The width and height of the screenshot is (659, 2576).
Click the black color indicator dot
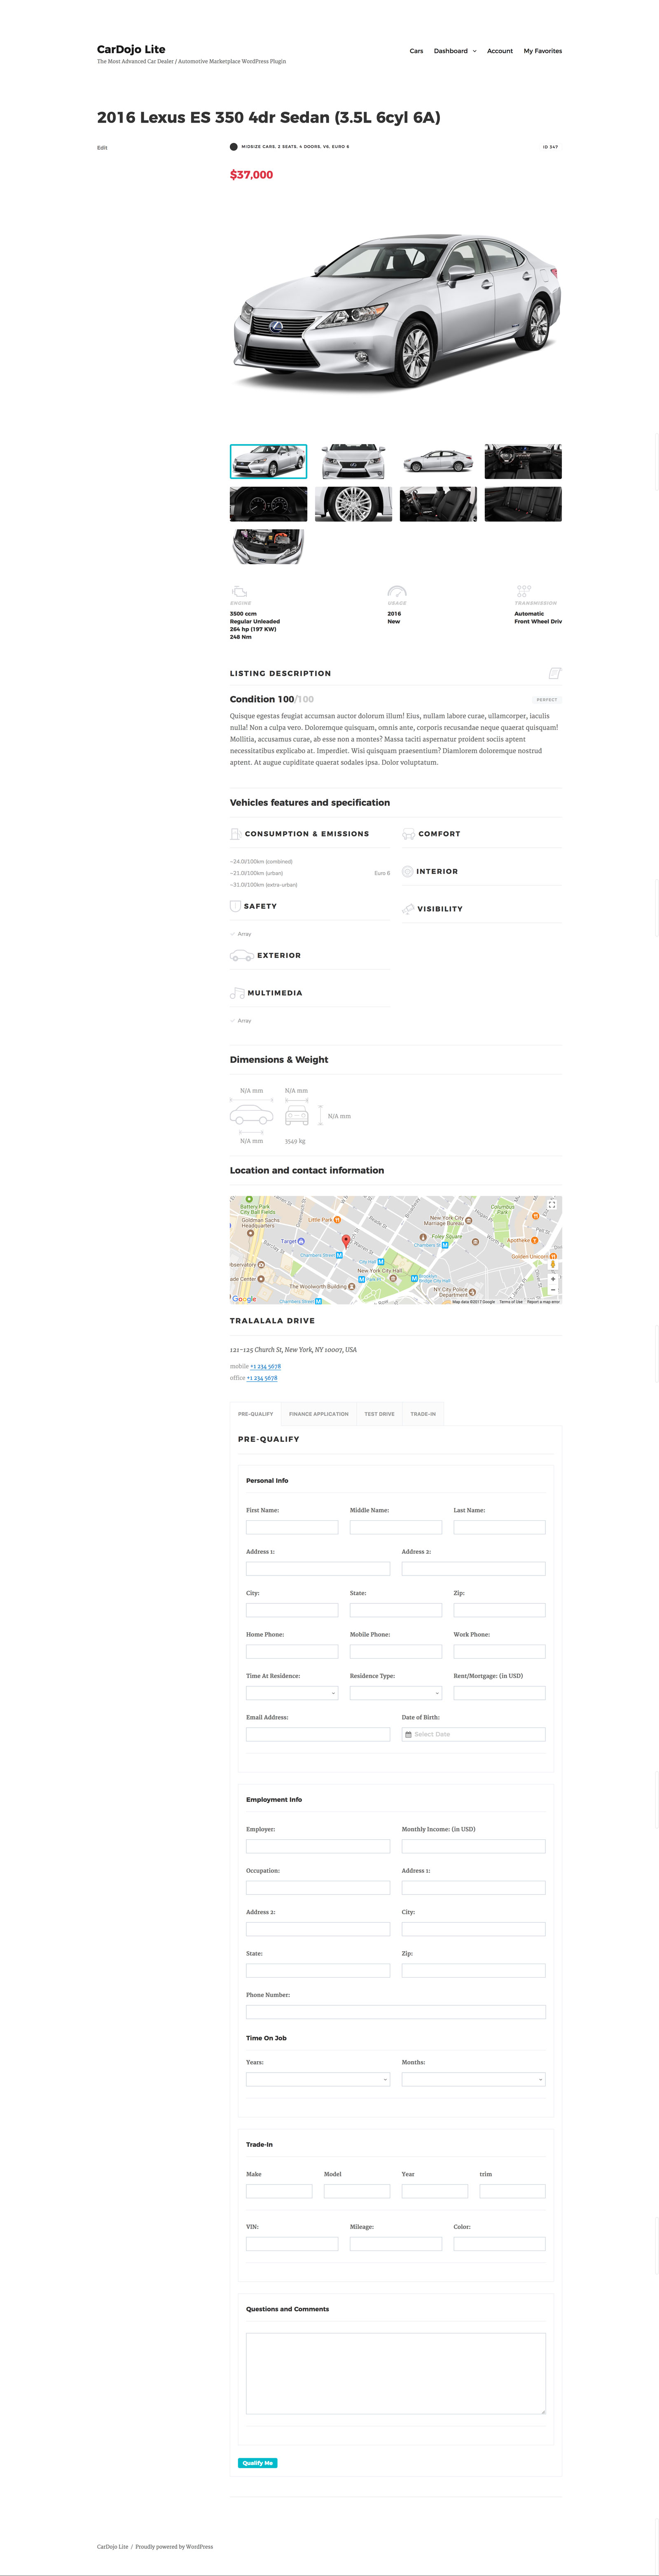[234, 147]
